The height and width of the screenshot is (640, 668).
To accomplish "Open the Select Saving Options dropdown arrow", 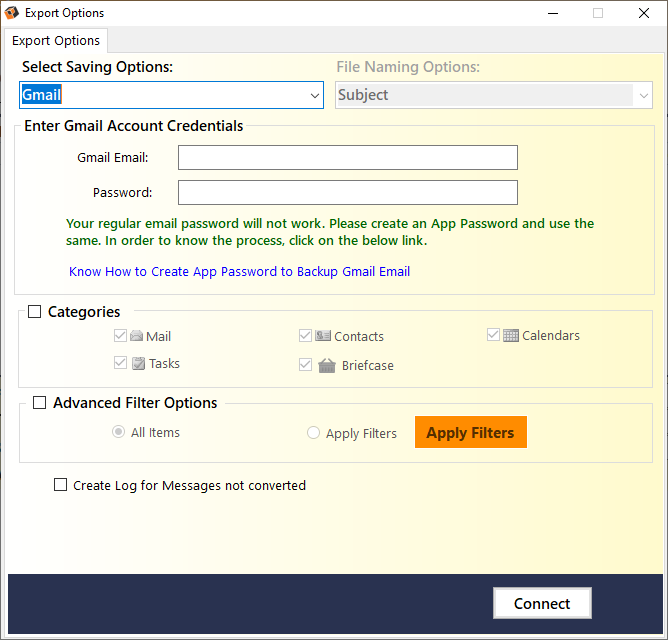I will pyautogui.click(x=314, y=95).
